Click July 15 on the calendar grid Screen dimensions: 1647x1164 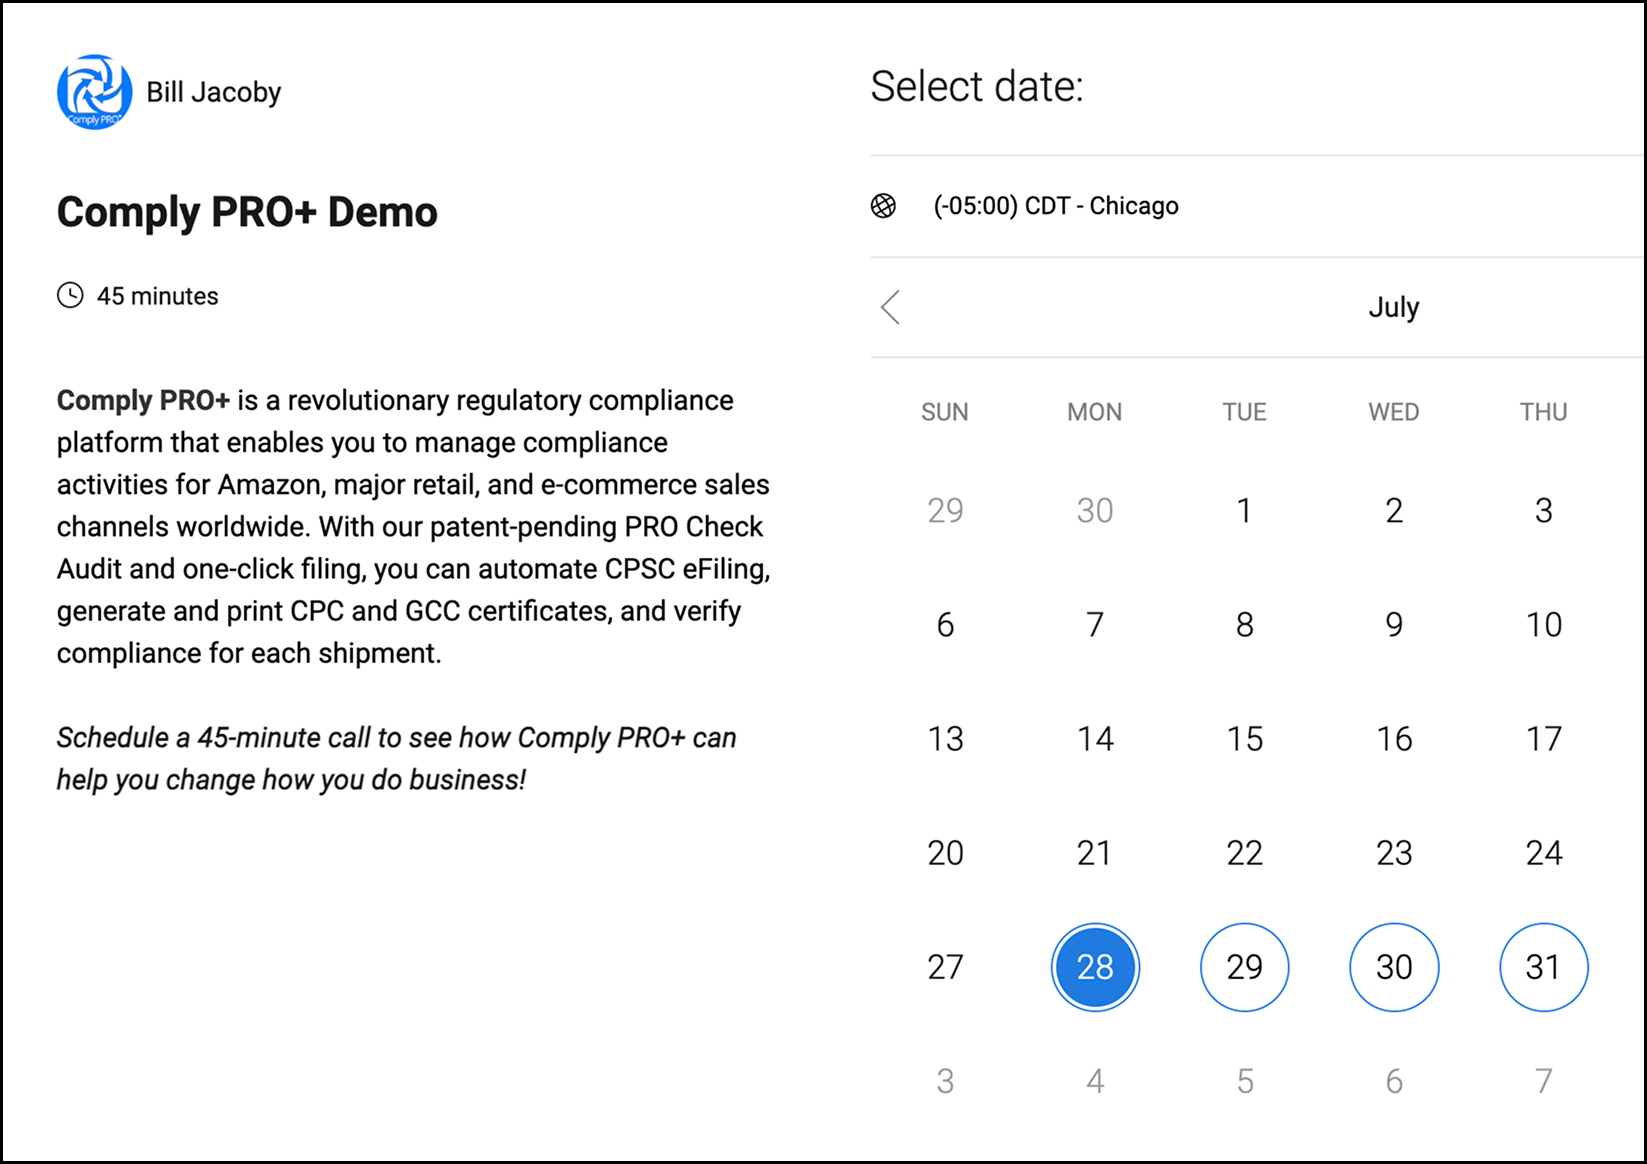(1244, 739)
